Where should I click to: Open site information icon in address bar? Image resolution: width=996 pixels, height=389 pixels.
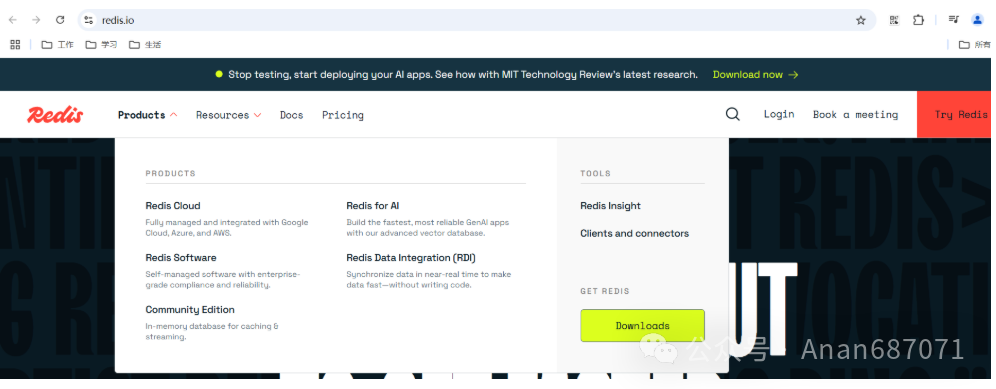coord(89,20)
